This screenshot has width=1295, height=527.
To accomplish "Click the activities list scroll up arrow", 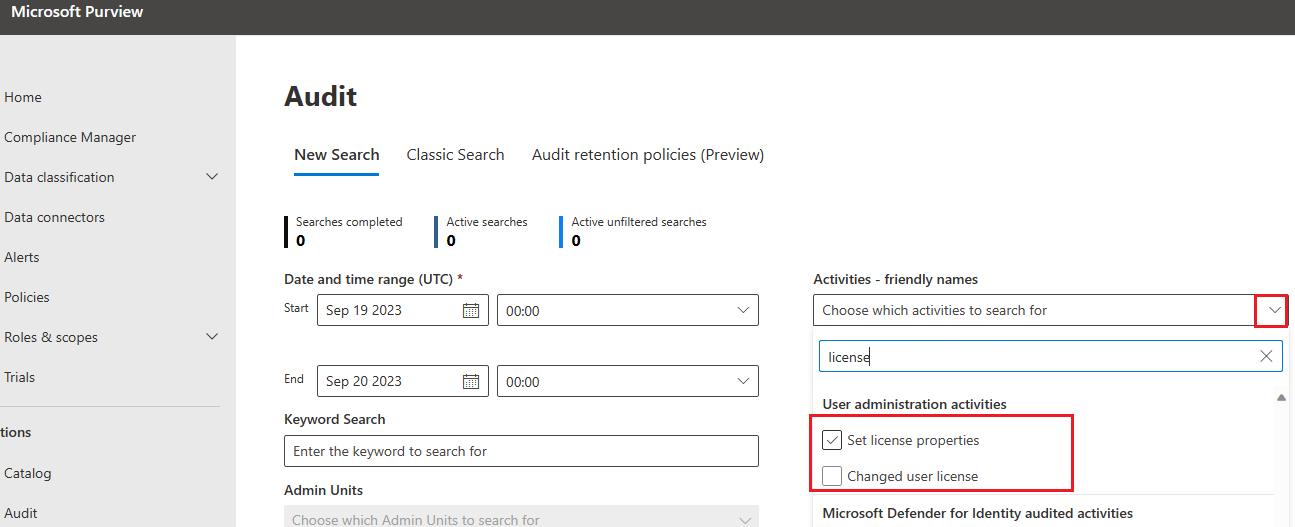I will click(1281, 398).
